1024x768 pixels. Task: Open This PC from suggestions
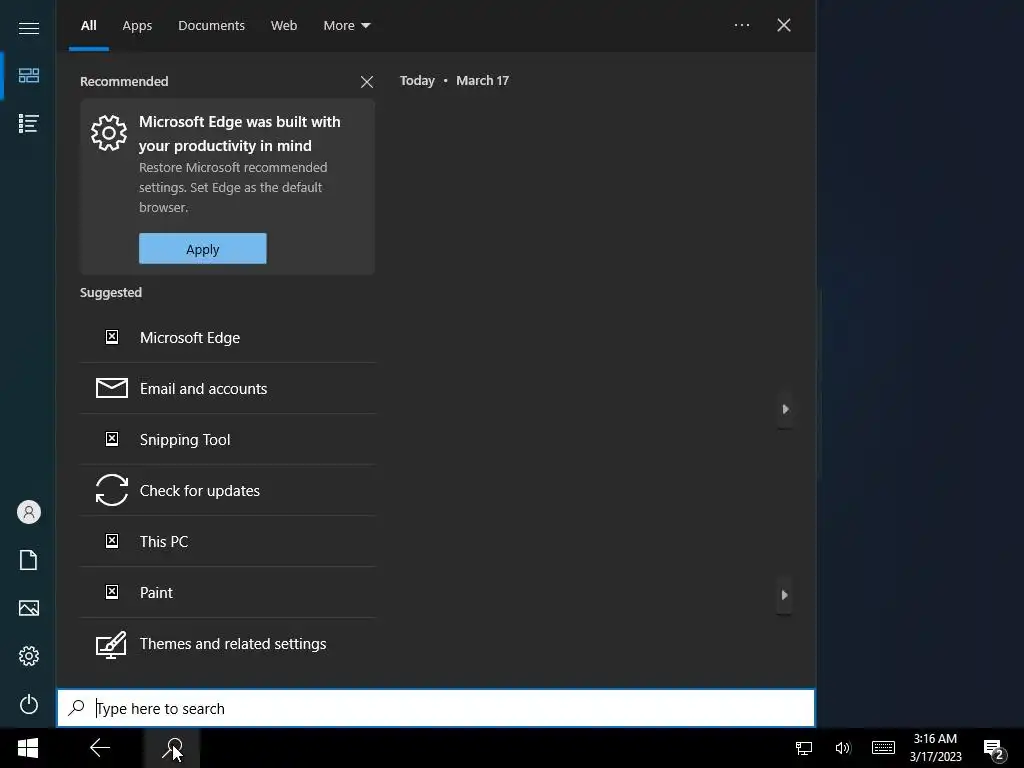228,541
